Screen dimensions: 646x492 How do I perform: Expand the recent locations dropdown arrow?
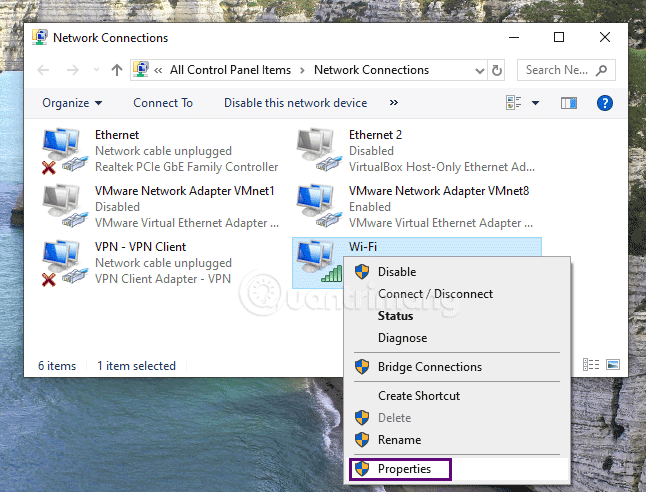pyautogui.click(x=96, y=70)
